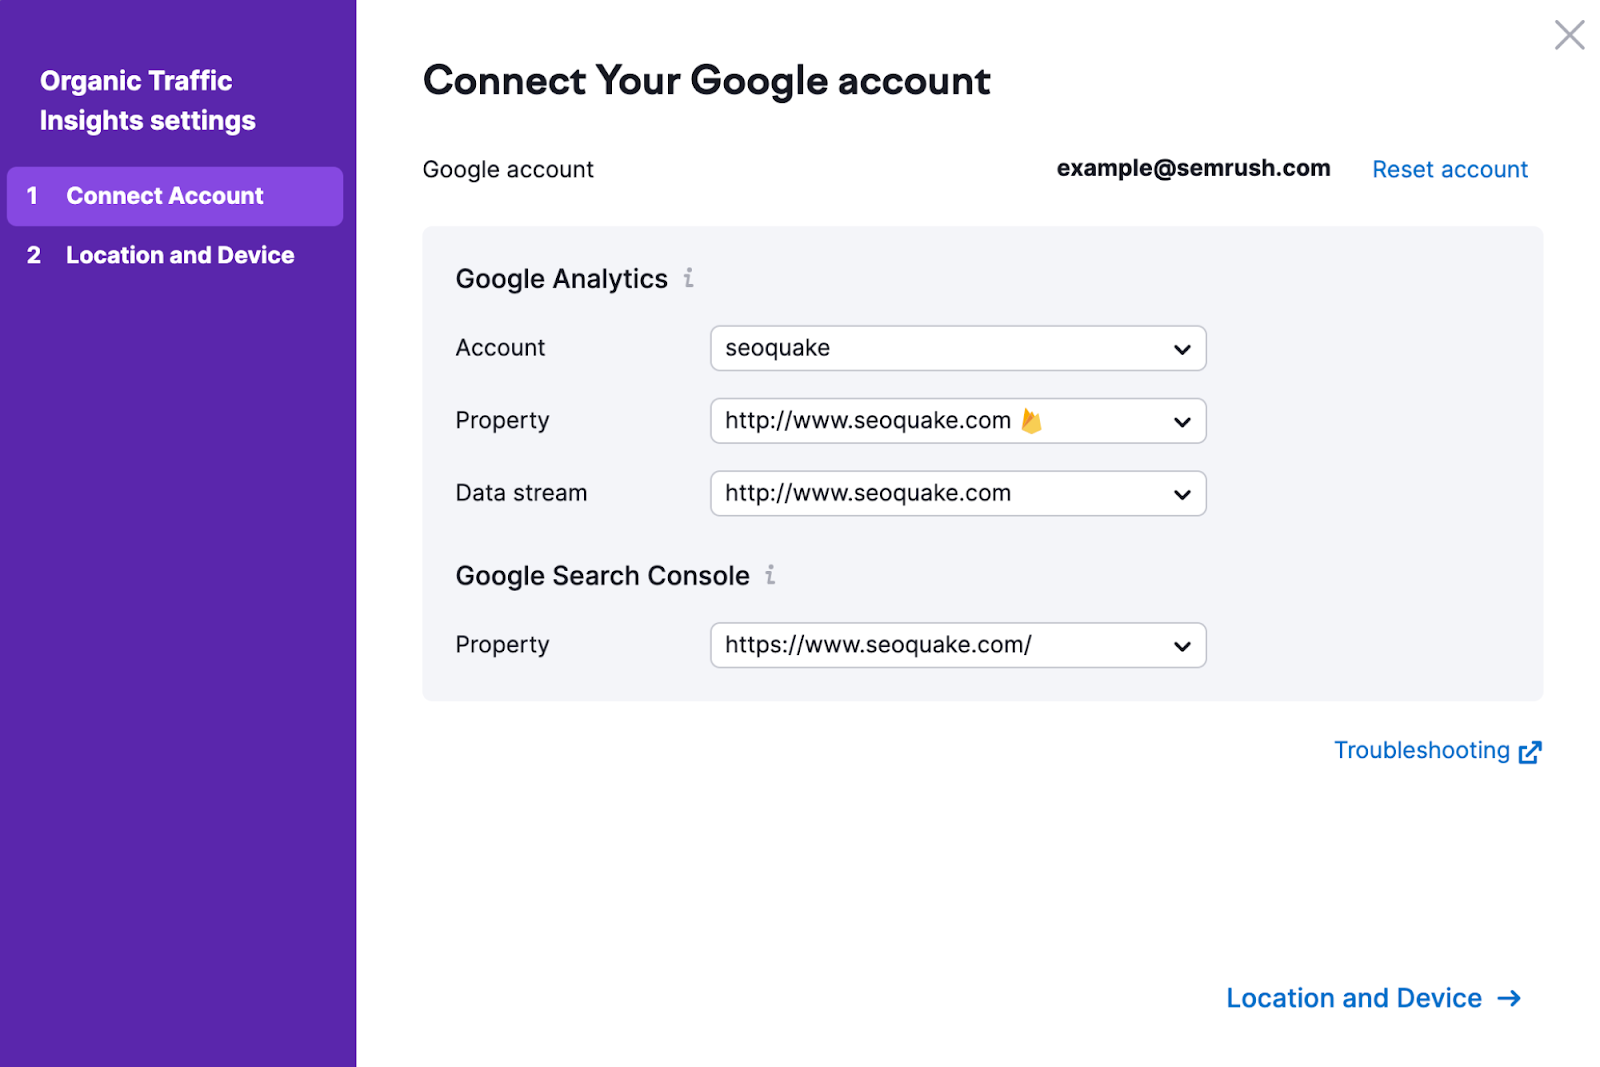
Task: Close the settings dialog with X icon
Action: [x=1569, y=35]
